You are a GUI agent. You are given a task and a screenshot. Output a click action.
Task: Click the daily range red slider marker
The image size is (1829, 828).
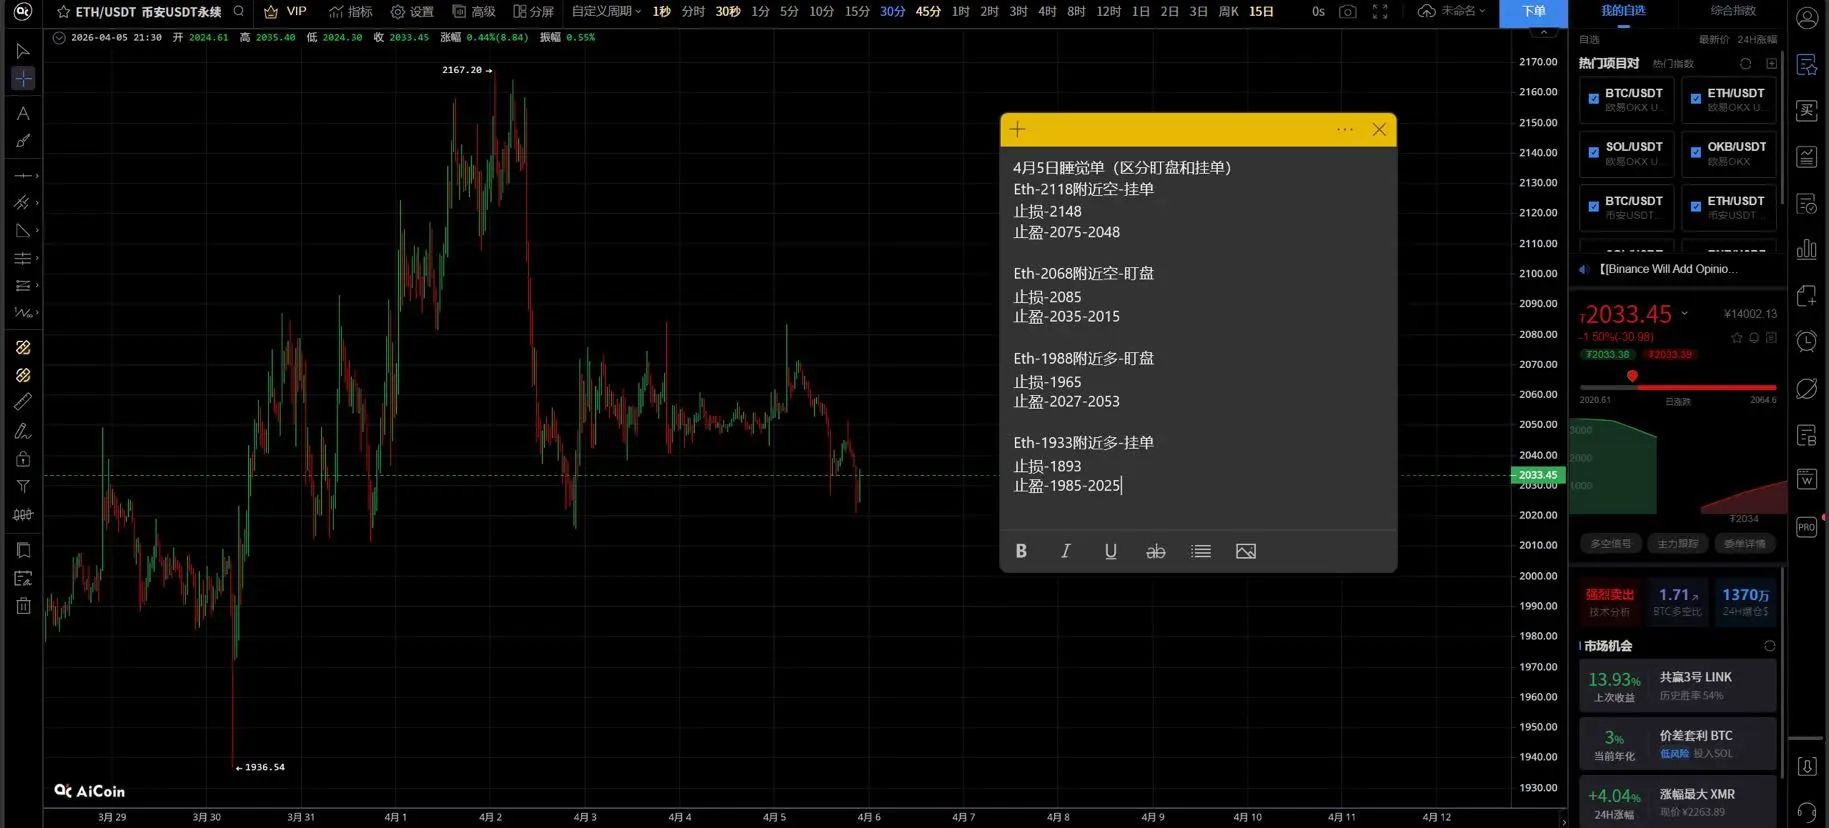pos(1632,376)
